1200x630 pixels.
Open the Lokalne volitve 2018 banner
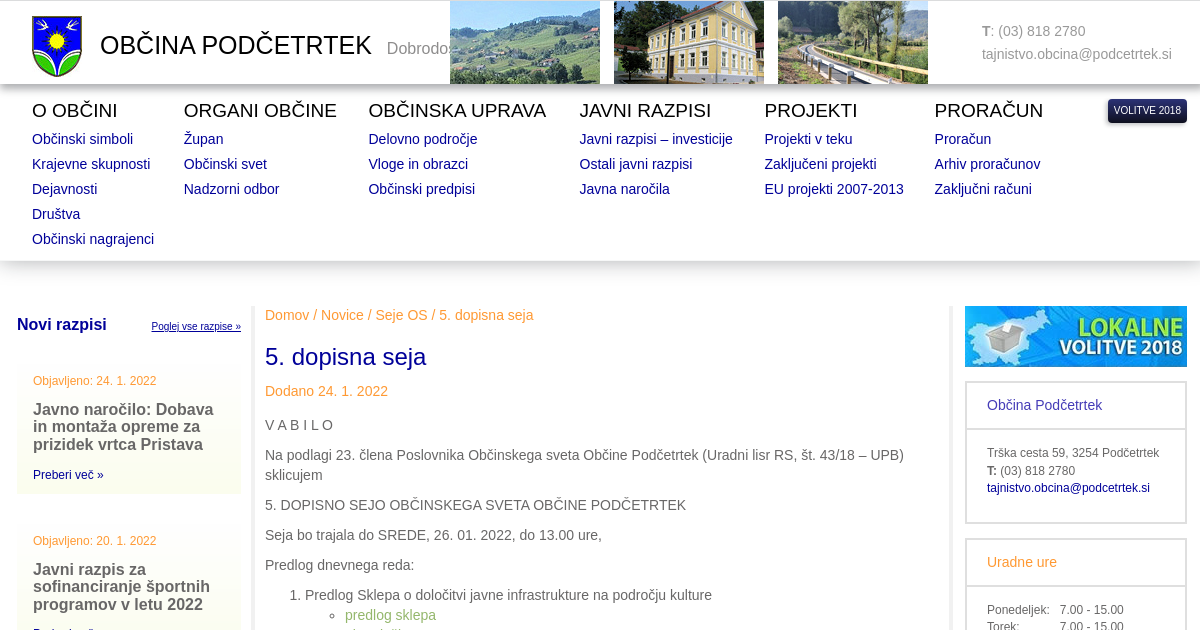pos(1075,337)
